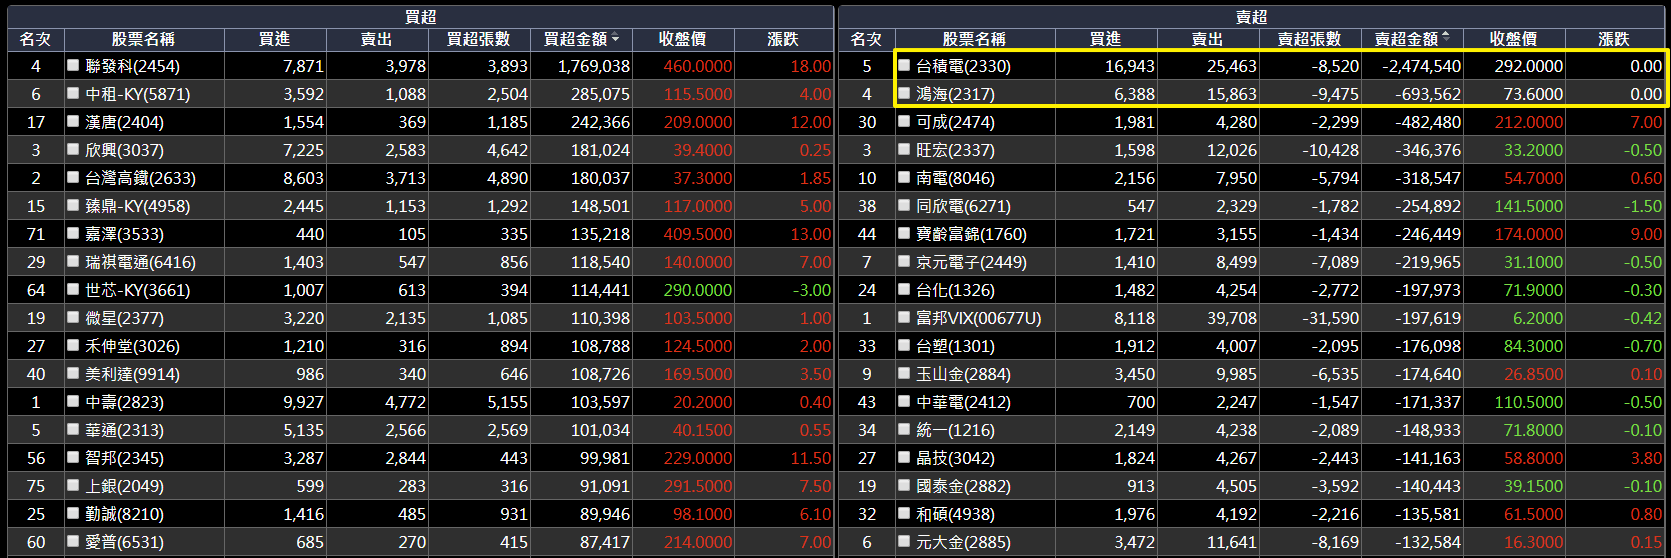
Task: Select closing price 460.0000 for 聯發科
Action: tap(698, 66)
